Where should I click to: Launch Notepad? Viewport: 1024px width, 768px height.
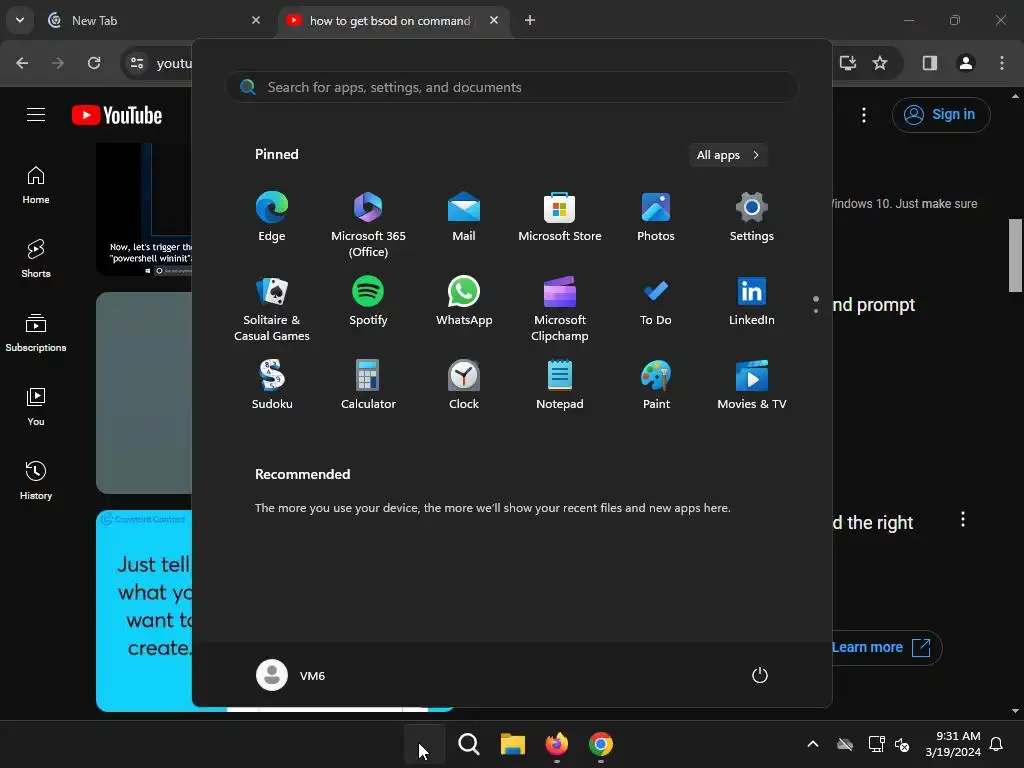560,385
